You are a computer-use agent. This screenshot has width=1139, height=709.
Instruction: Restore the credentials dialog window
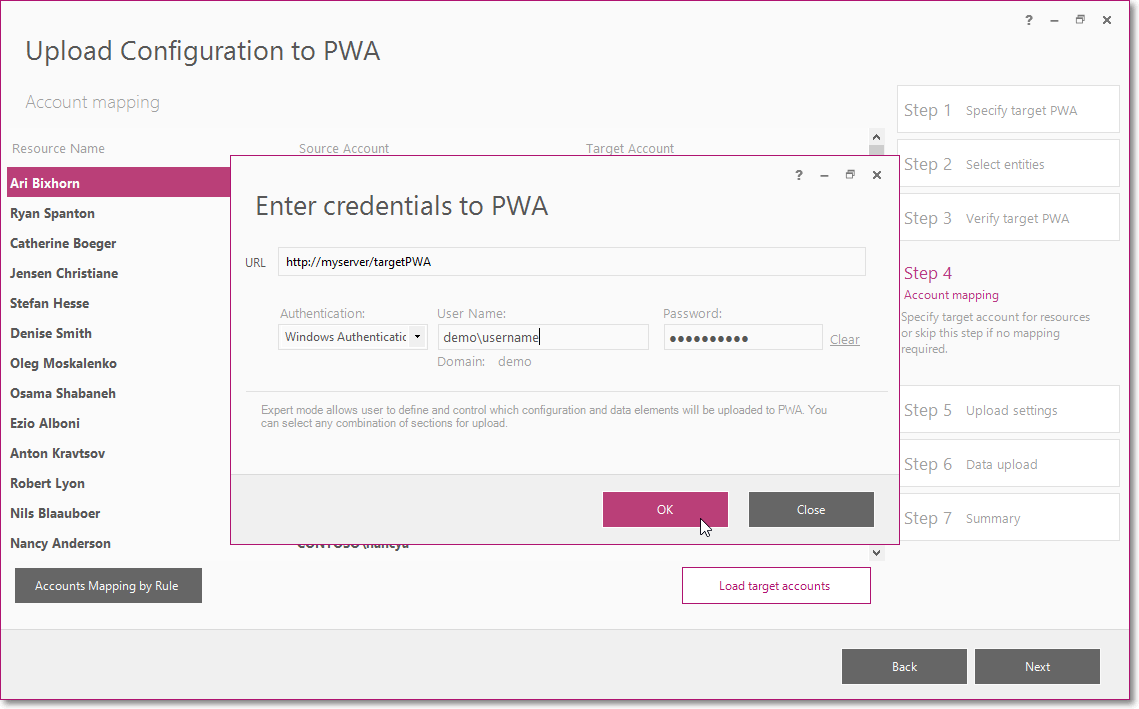(850, 174)
